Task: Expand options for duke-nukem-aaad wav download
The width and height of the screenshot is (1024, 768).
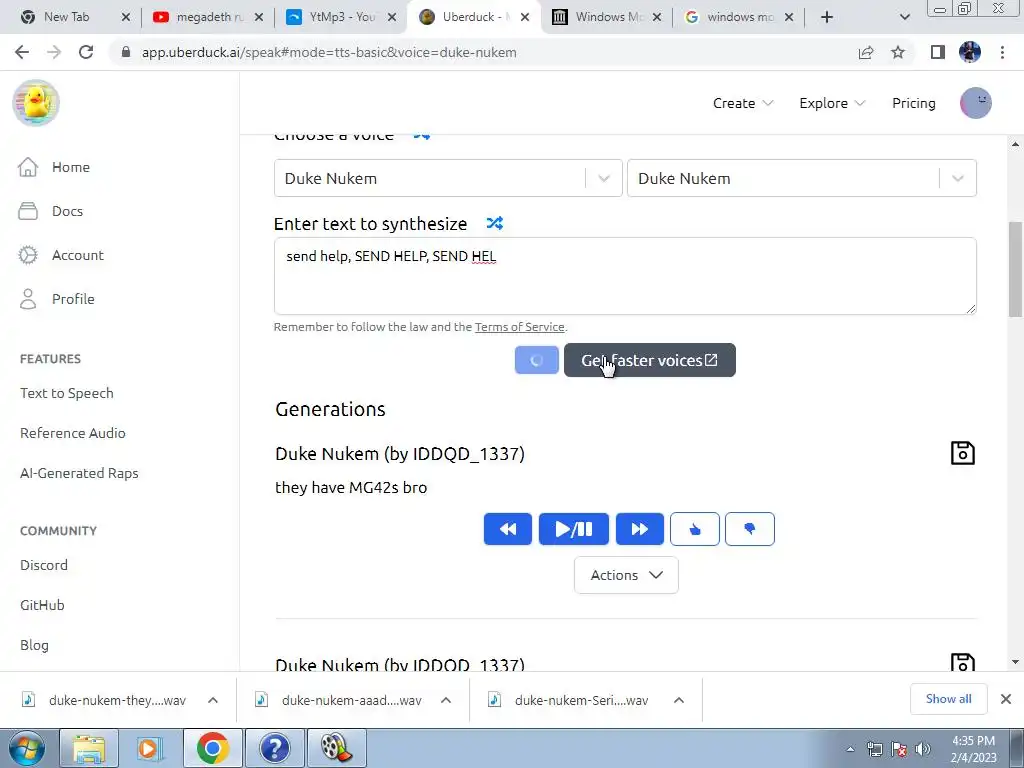Action: click(x=446, y=700)
